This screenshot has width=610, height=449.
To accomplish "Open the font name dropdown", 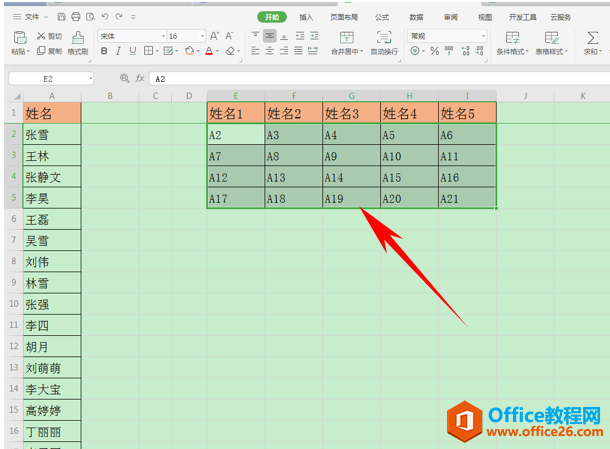I will (163, 36).
